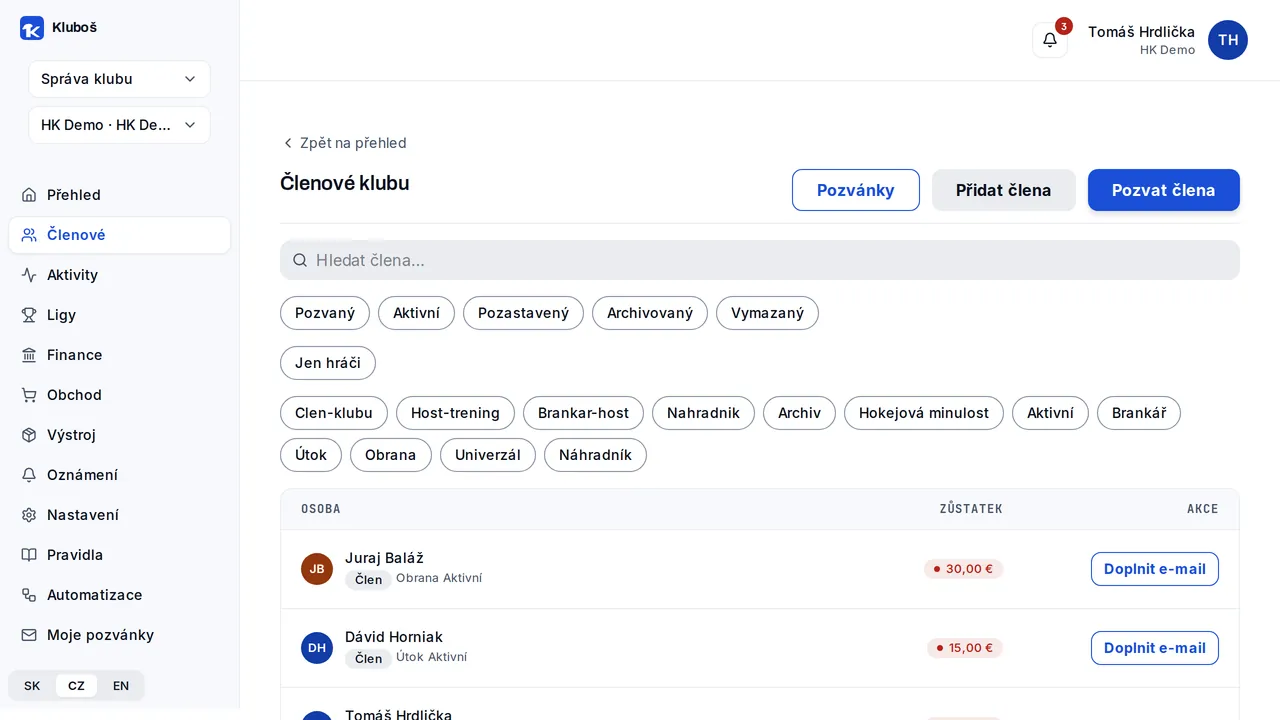Select the CZ language option

[76, 686]
